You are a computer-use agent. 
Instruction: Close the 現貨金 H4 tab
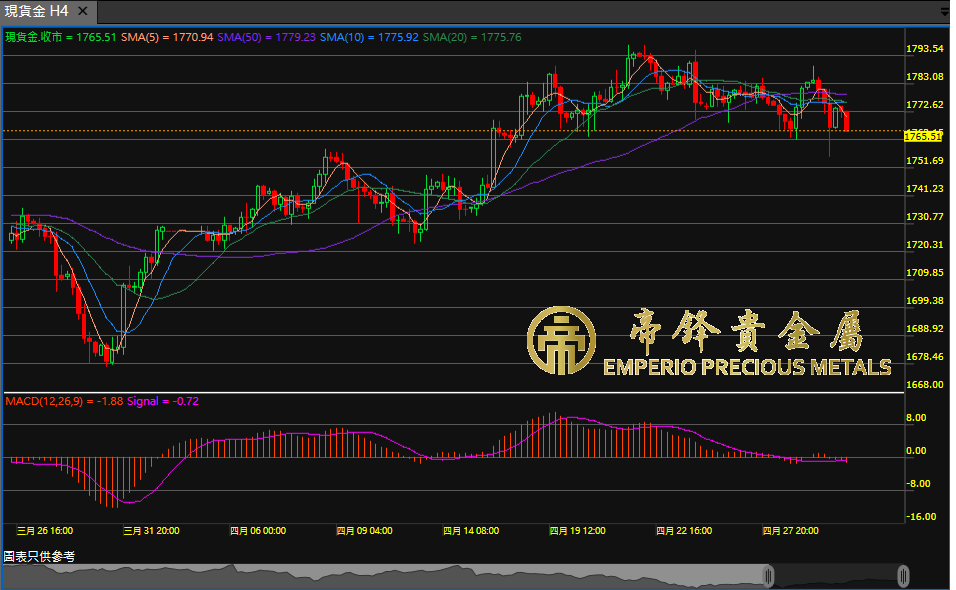point(83,12)
